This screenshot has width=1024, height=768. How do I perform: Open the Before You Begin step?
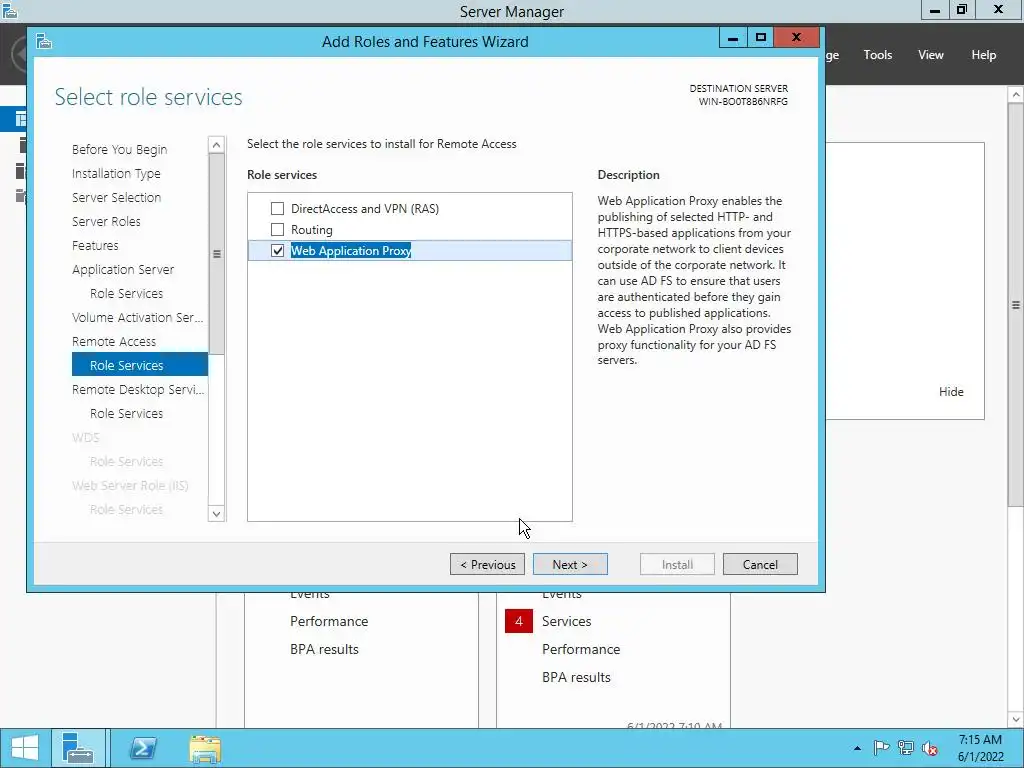[x=120, y=150]
